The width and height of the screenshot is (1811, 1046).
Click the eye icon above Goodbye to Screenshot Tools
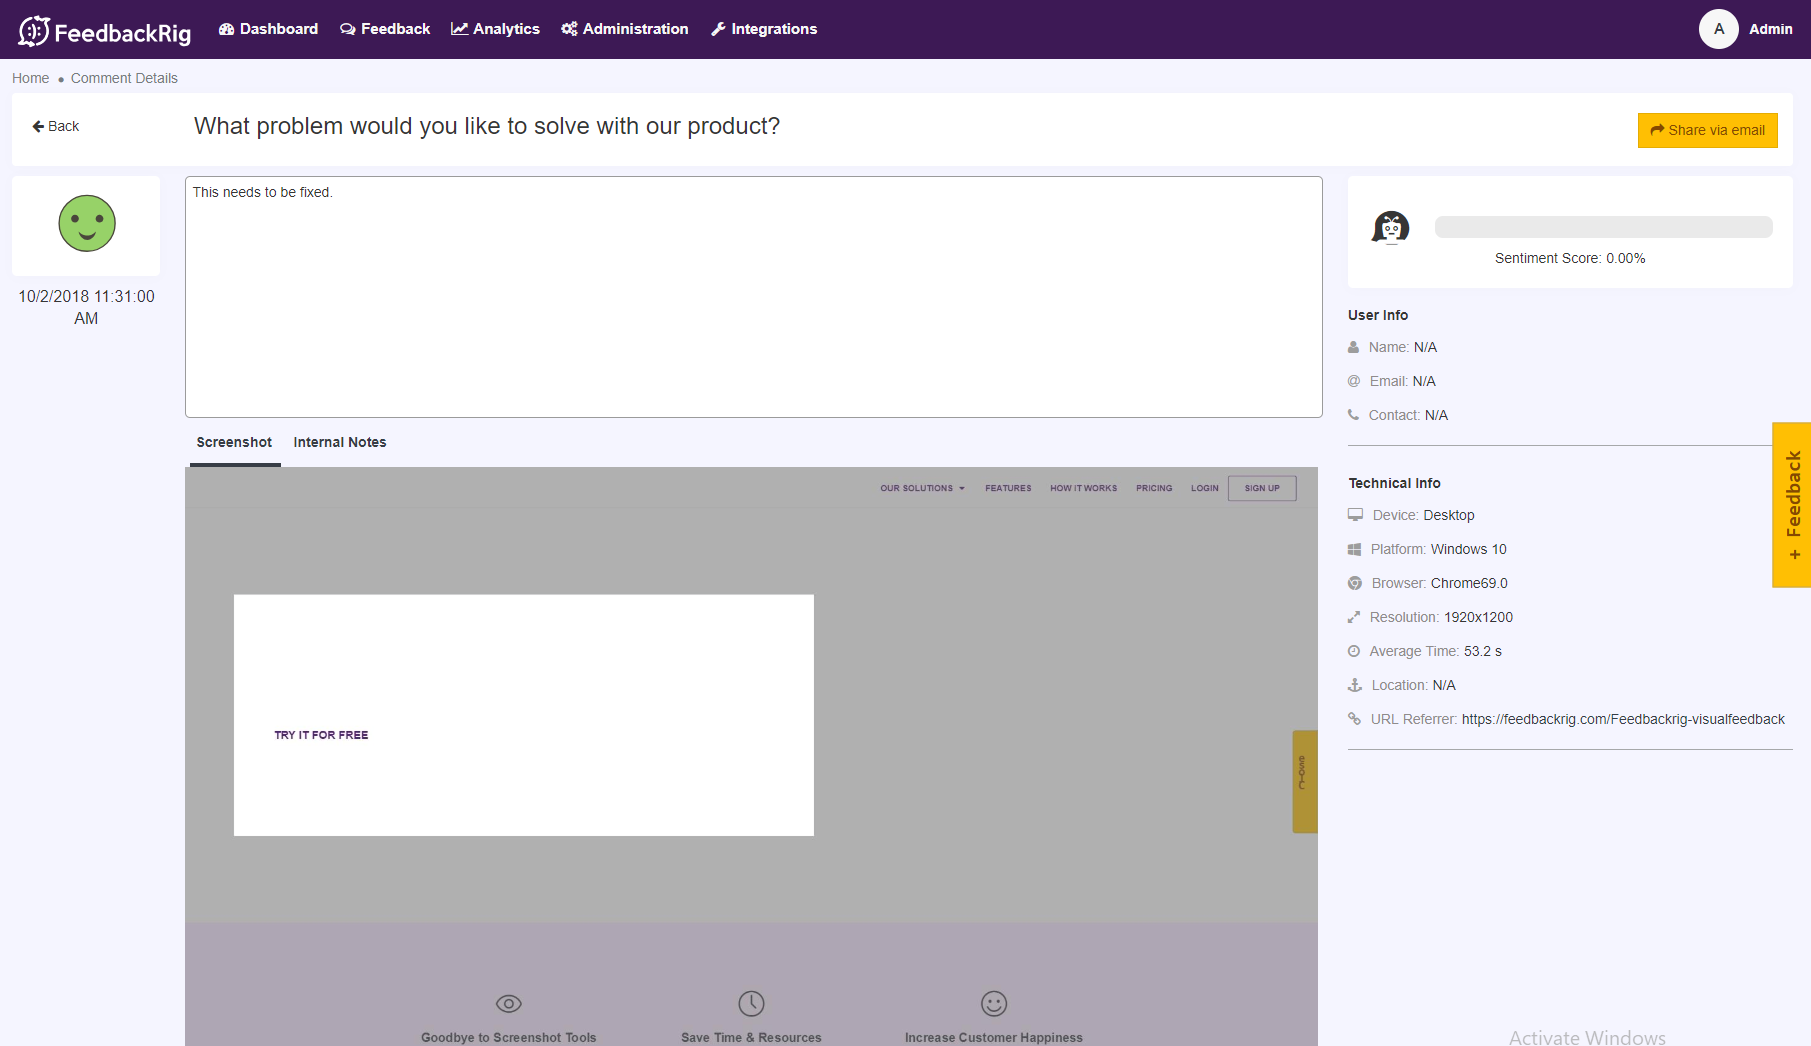pos(509,1003)
